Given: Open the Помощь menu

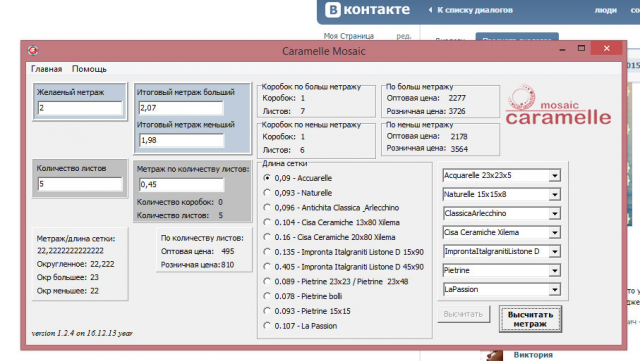Looking at the screenshot, I should (89, 69).
